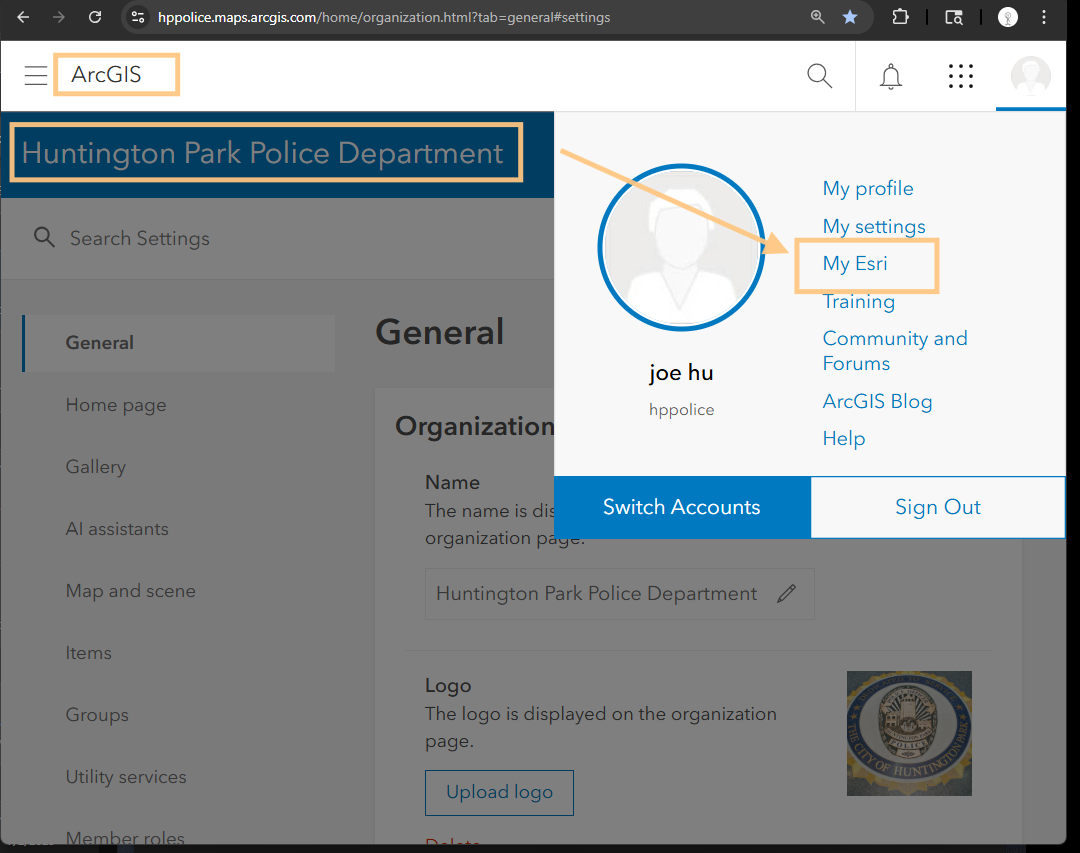Open Chrome three-dot menu
Screen dimensions: 1080x853
[1045, 17]
